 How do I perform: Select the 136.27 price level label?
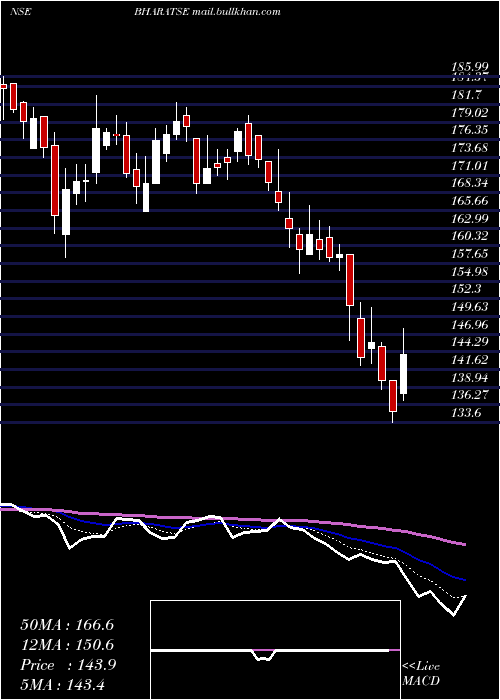pyautogui.click(x=470, y=395)
